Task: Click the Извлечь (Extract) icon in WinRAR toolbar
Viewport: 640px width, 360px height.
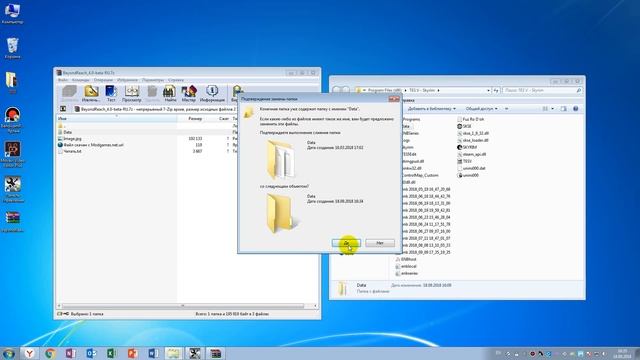Action: pos(91,93)
